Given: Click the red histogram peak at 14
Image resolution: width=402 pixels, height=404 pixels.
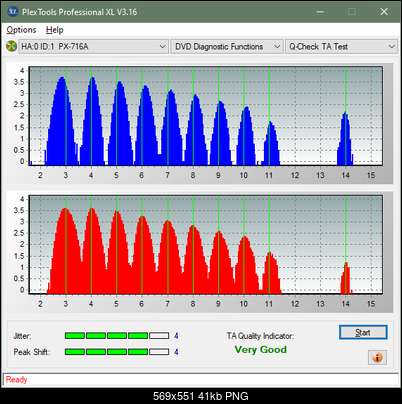Looking at the screenshot, I should point(346,278).
